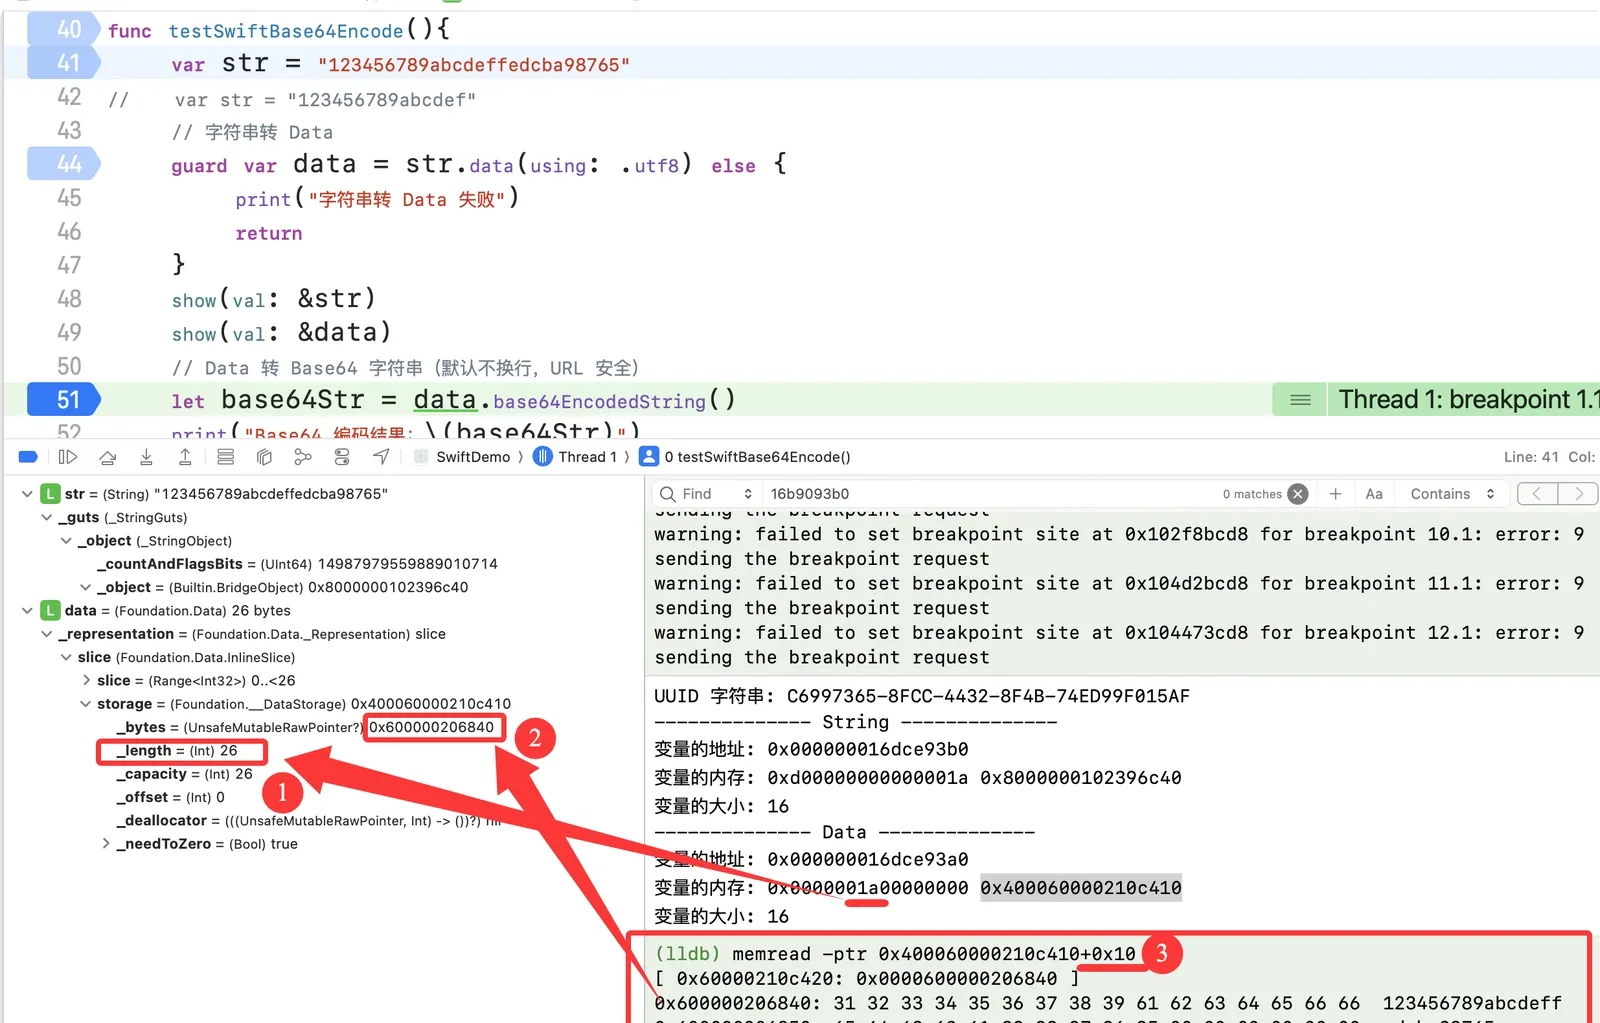This screenshot has height=1023, width=1600.
Task: Toggle breakpoint on line 40
Action: point(63,29)
